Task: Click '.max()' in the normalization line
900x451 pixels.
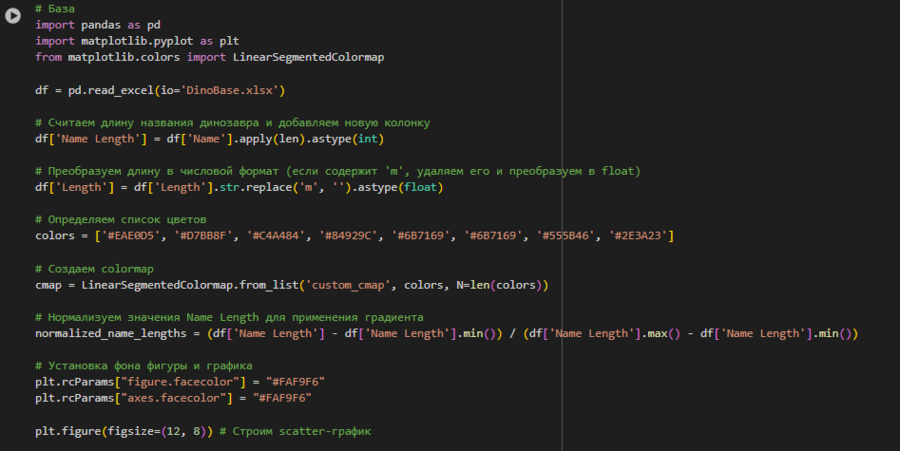Action: [661, 333]
